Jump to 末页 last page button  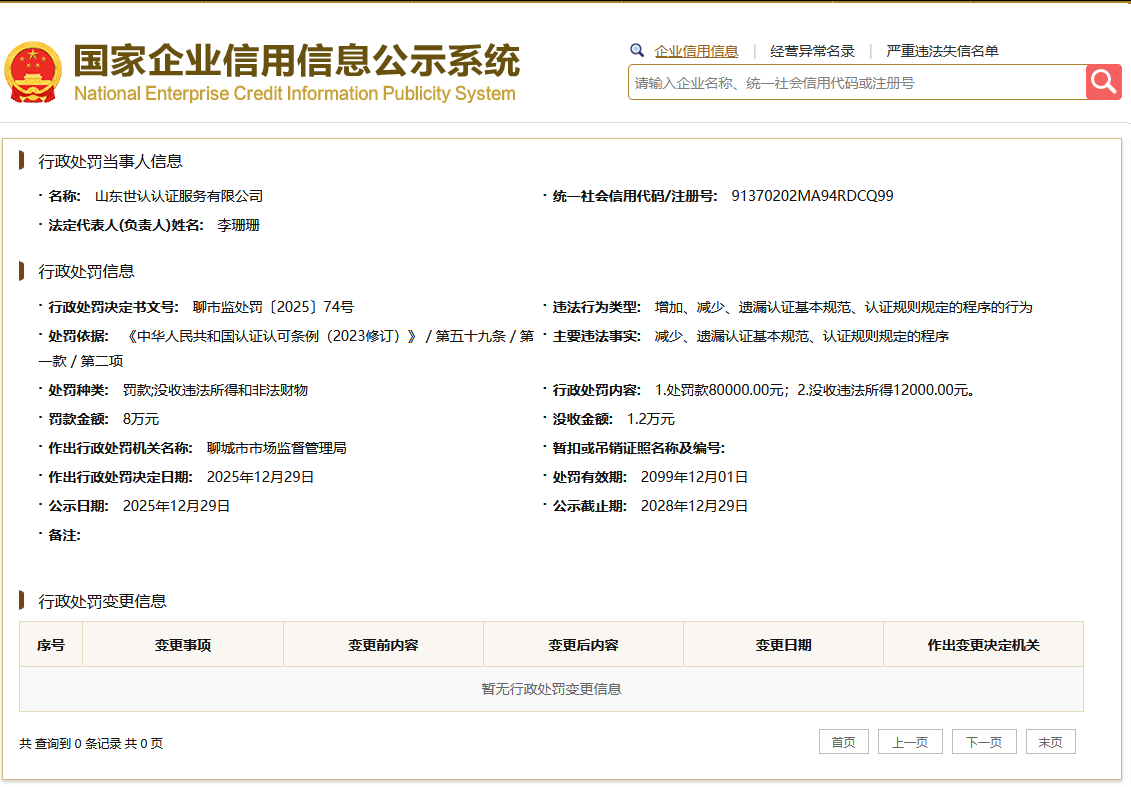(x=1051, y=742)
